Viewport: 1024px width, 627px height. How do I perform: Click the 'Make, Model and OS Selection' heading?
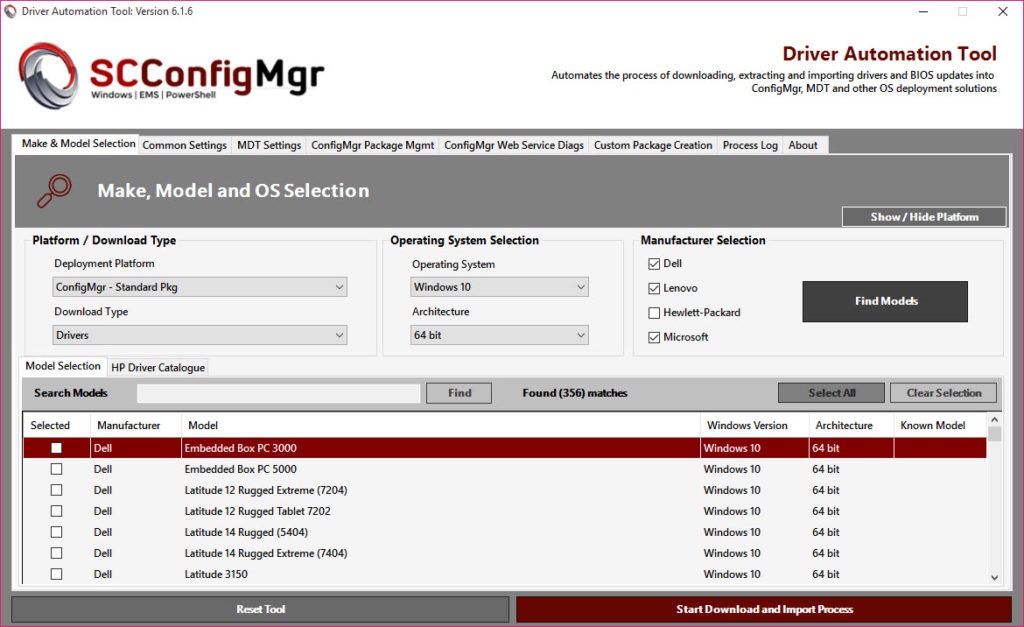coord(233,191)
